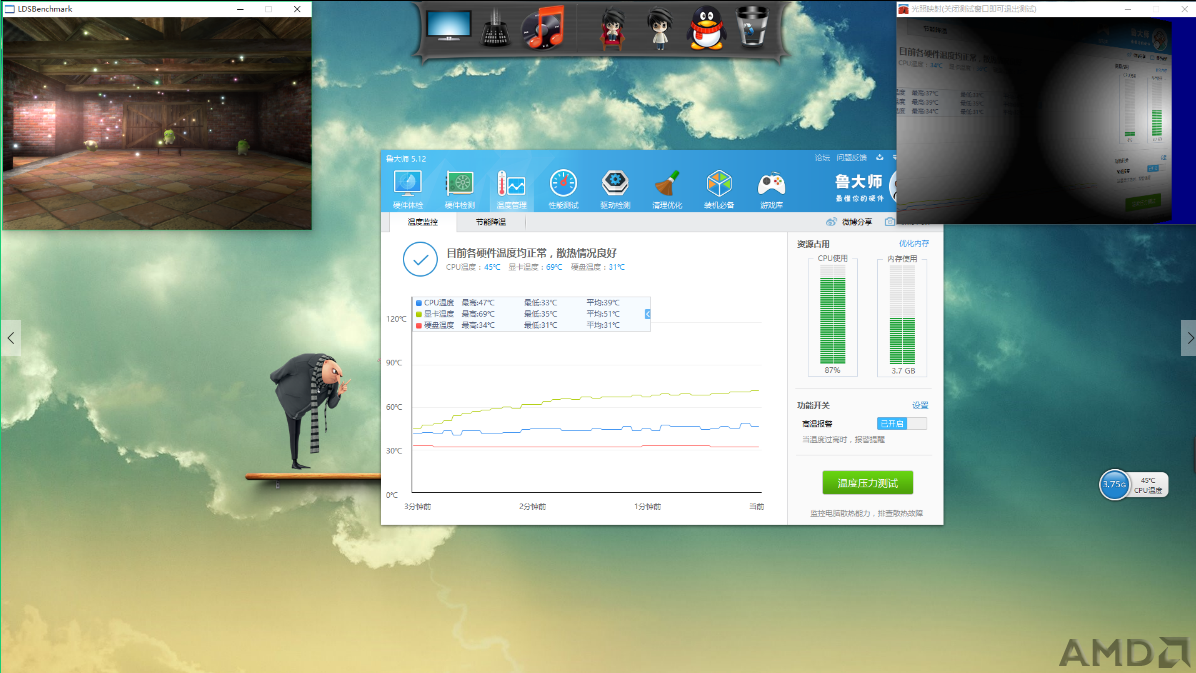Click the left wallpaper navigation arrow
Screen dimensions: 1196x673
tap(11, 338)
